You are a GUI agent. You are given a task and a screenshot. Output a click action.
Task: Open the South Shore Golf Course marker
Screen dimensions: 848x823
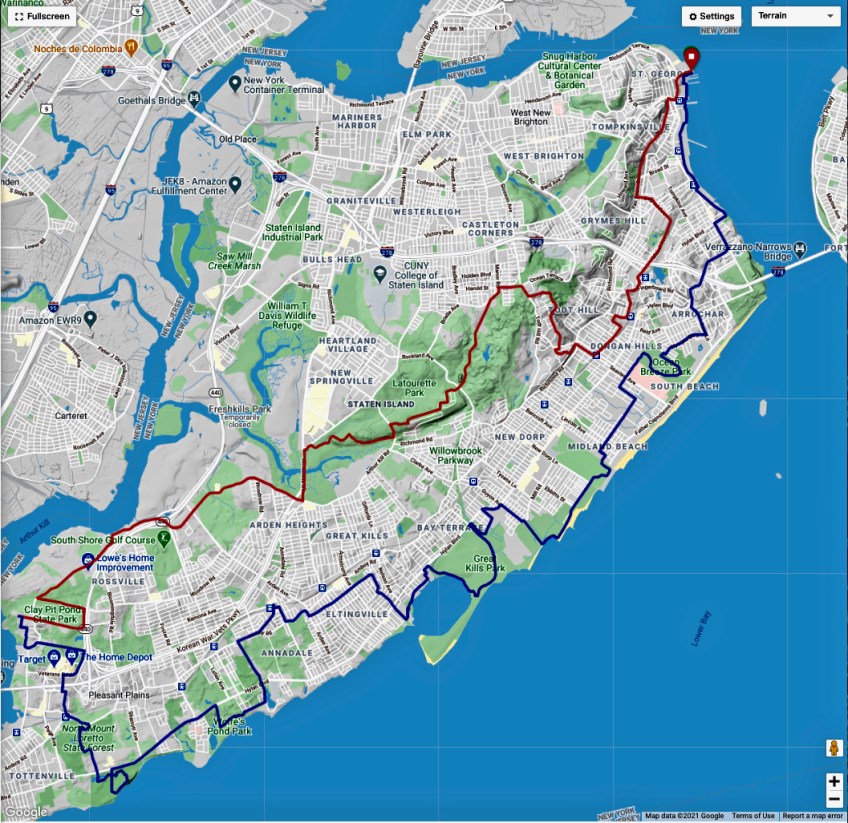click(x=166, y=539)
